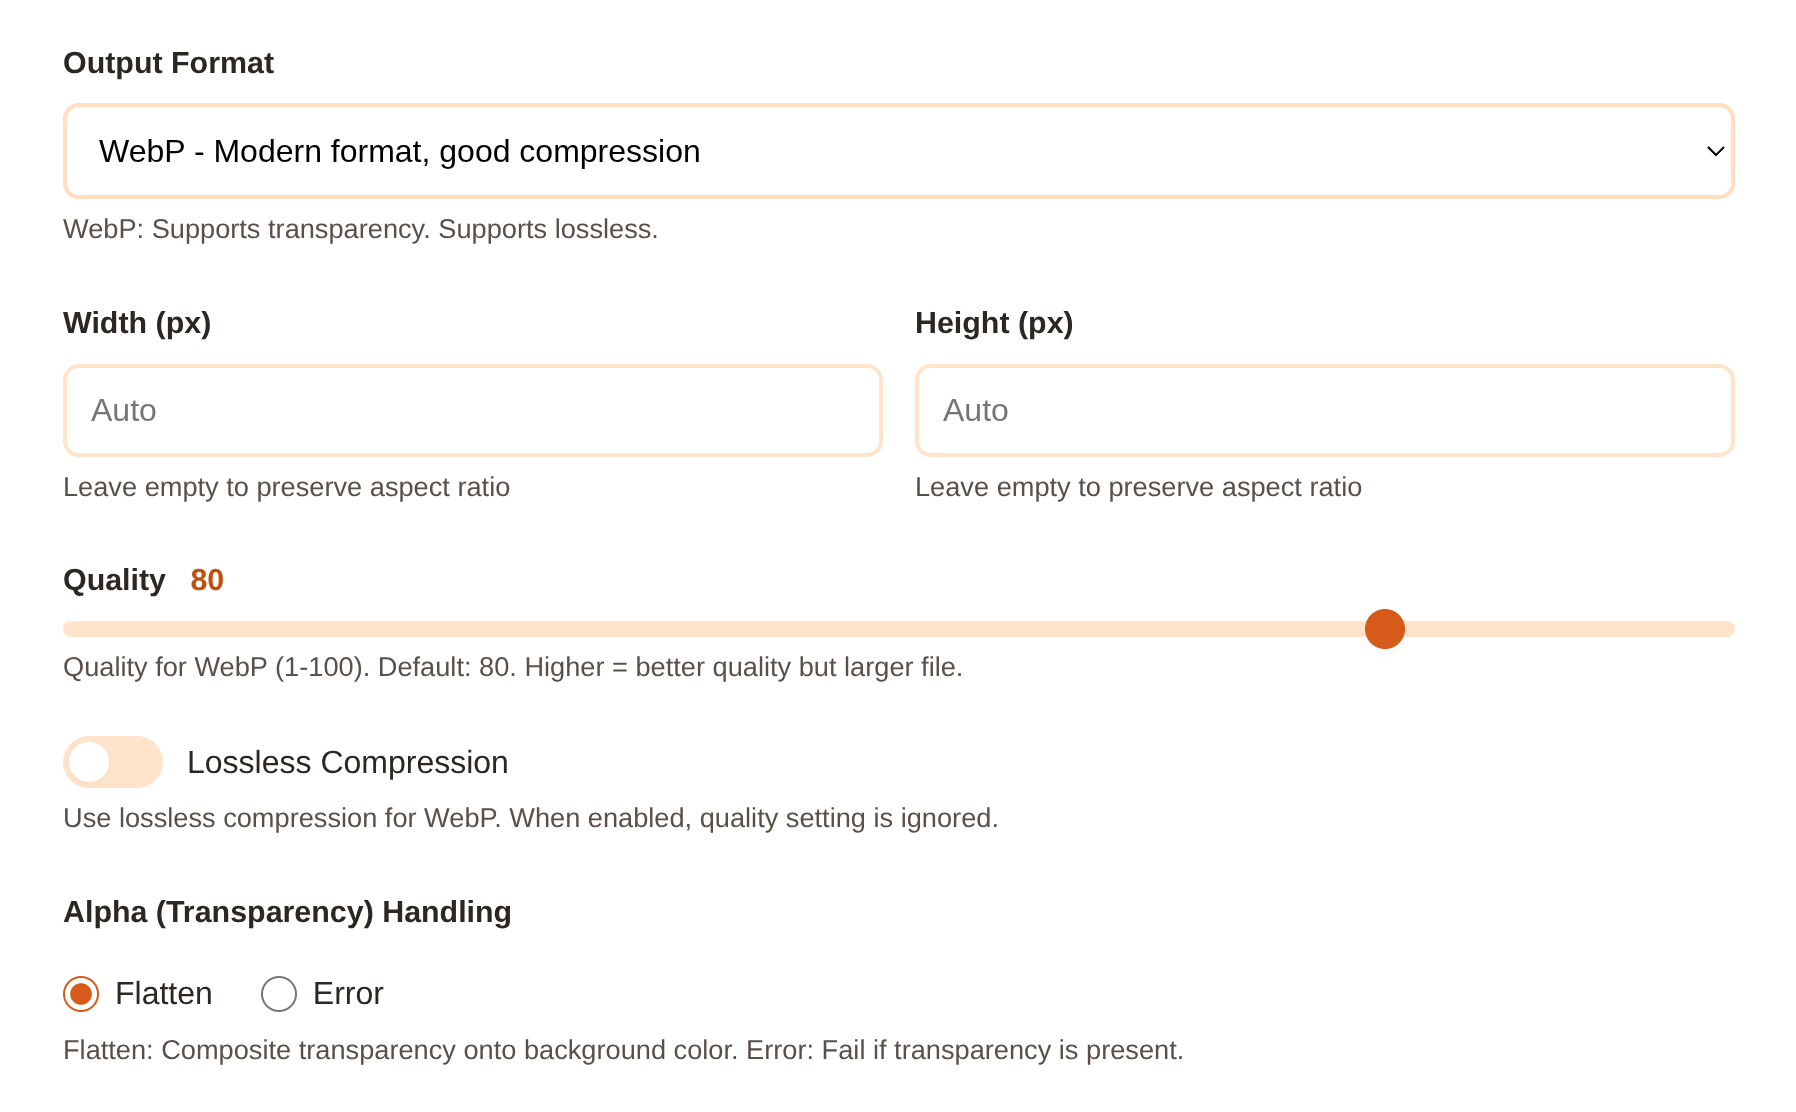Click the Alpha (Transparency) Handling heading

287,911
